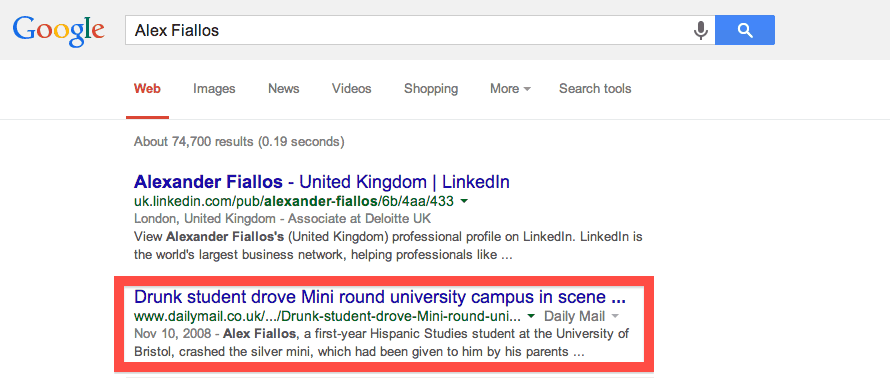
Task: Open Drunk student drove Mini result title
Action: click(380, 296)
